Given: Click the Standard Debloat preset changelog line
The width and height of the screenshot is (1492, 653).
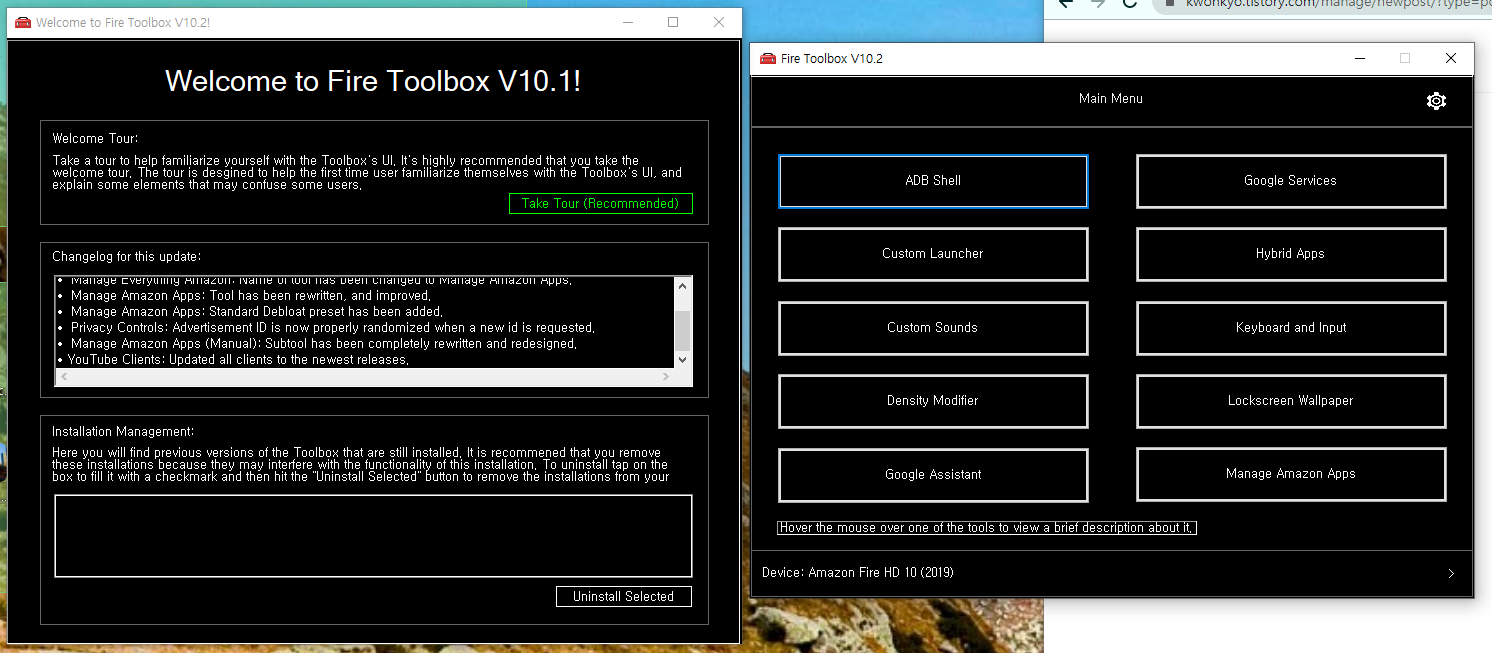Looking at the screenshot, I should click(256, 312).
